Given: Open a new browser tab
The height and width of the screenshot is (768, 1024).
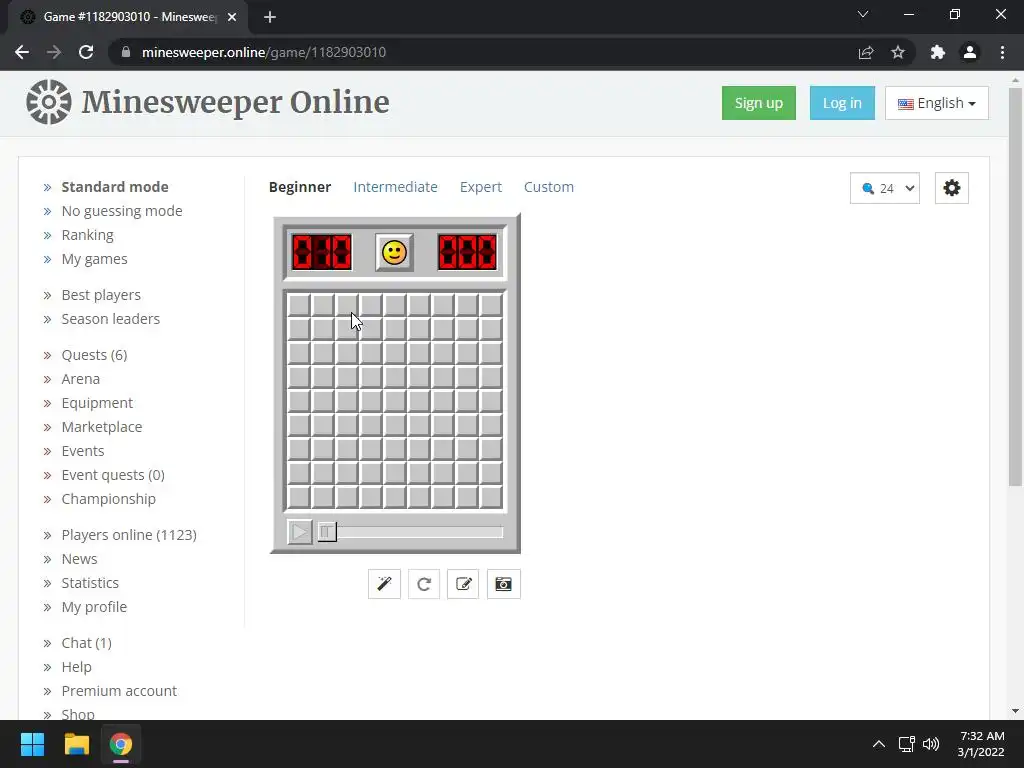Looking at the screenshot, I should click(x=270, y=17).
